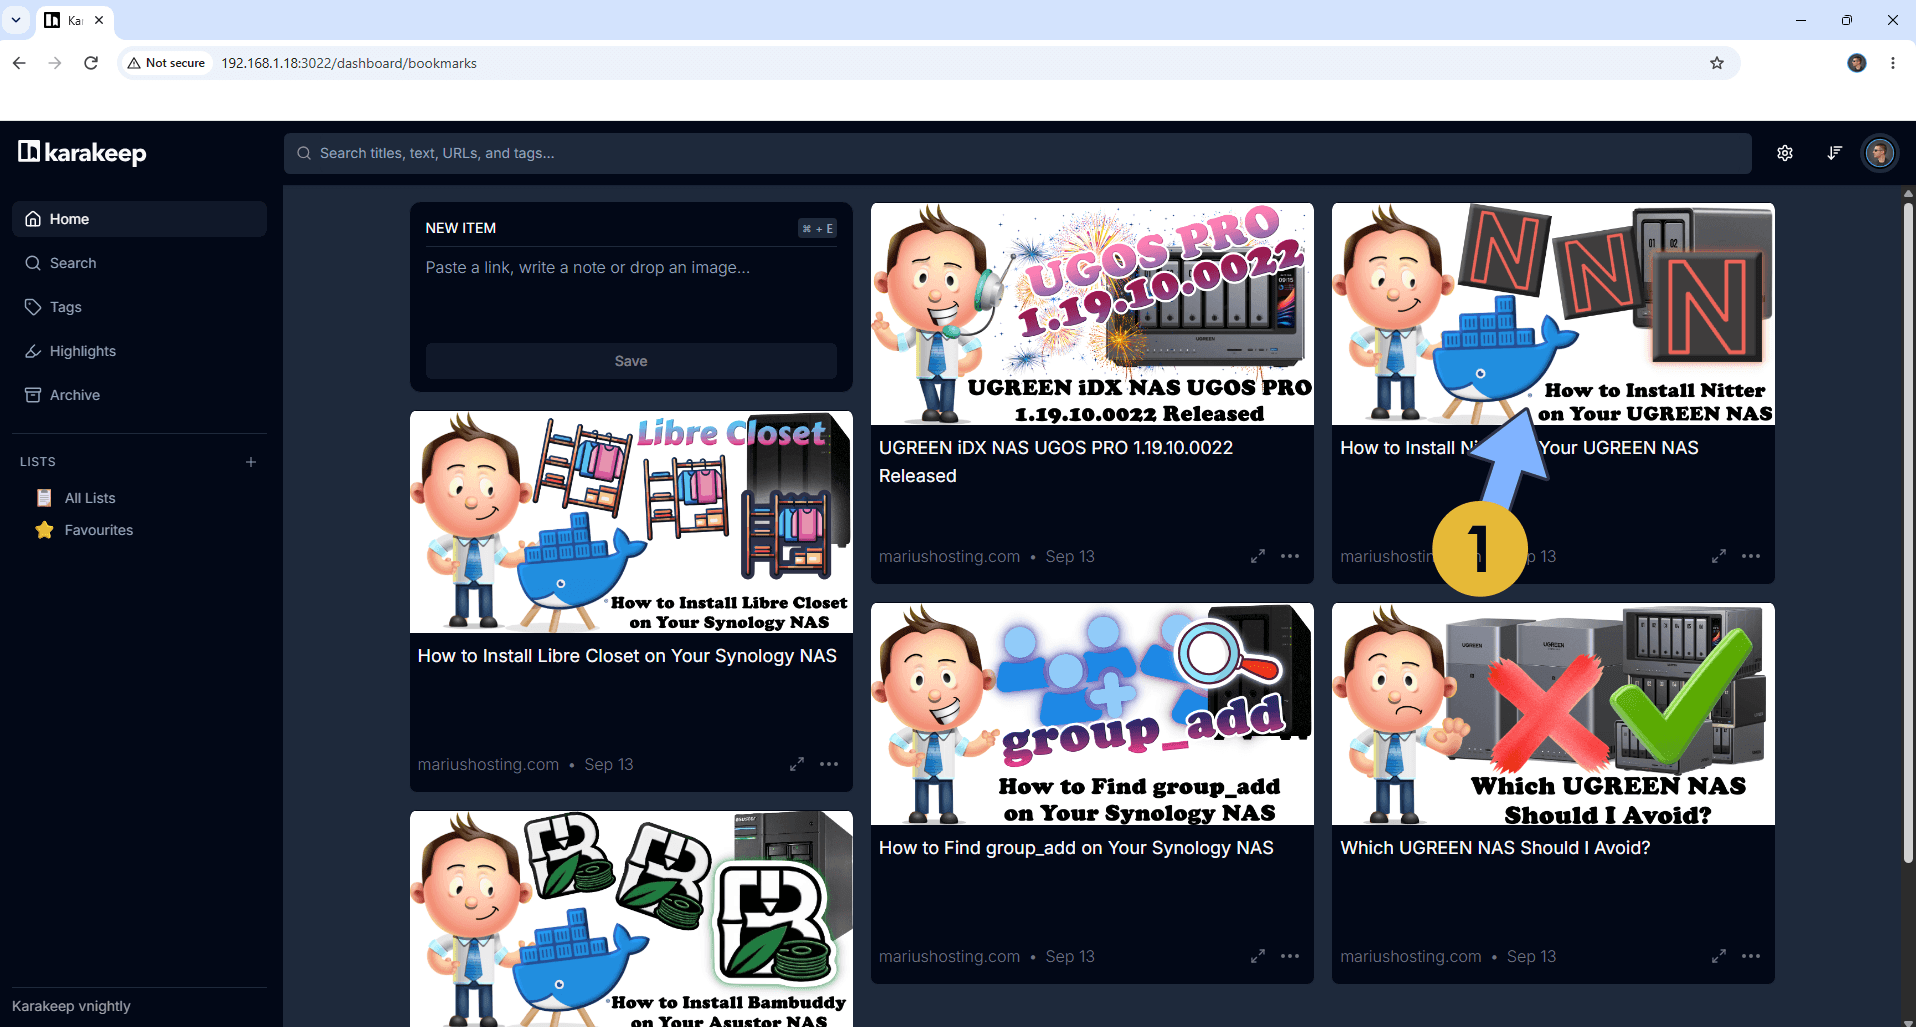
Task: Open UGREEN iDX NAS UGOS PRO title link
Action: 1056,462
